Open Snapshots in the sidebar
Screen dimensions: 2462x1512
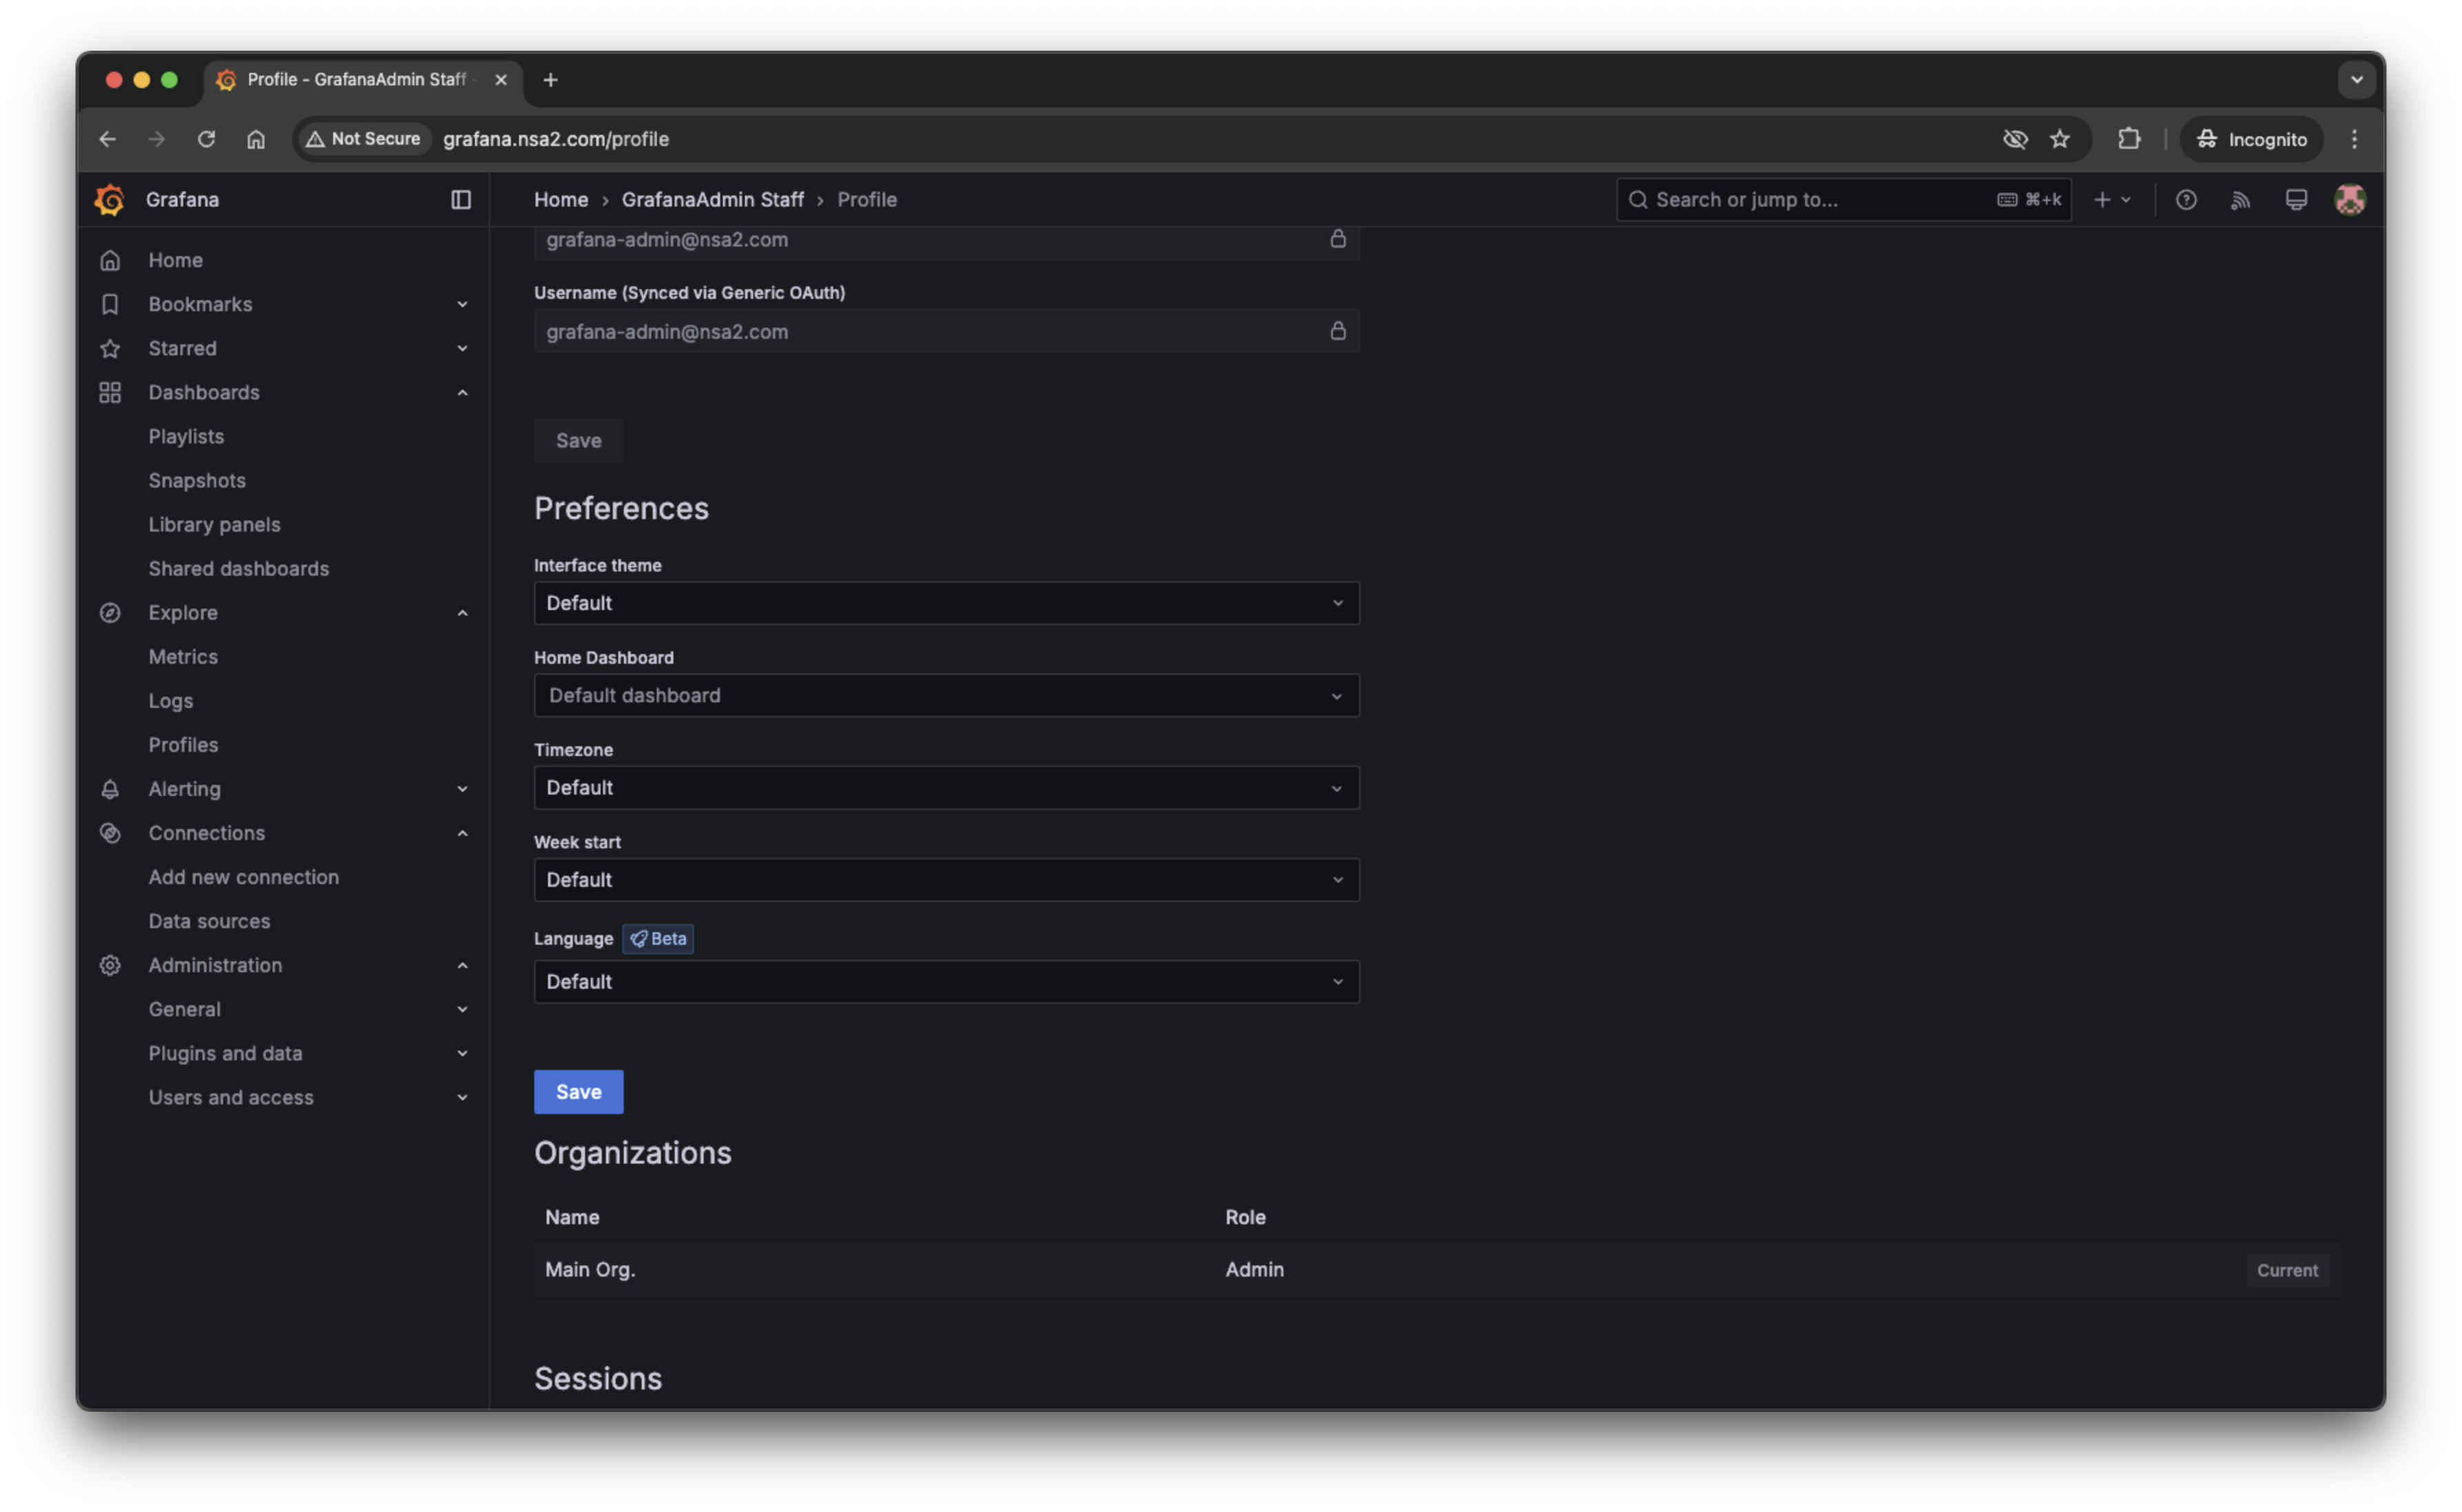(197, 480)
